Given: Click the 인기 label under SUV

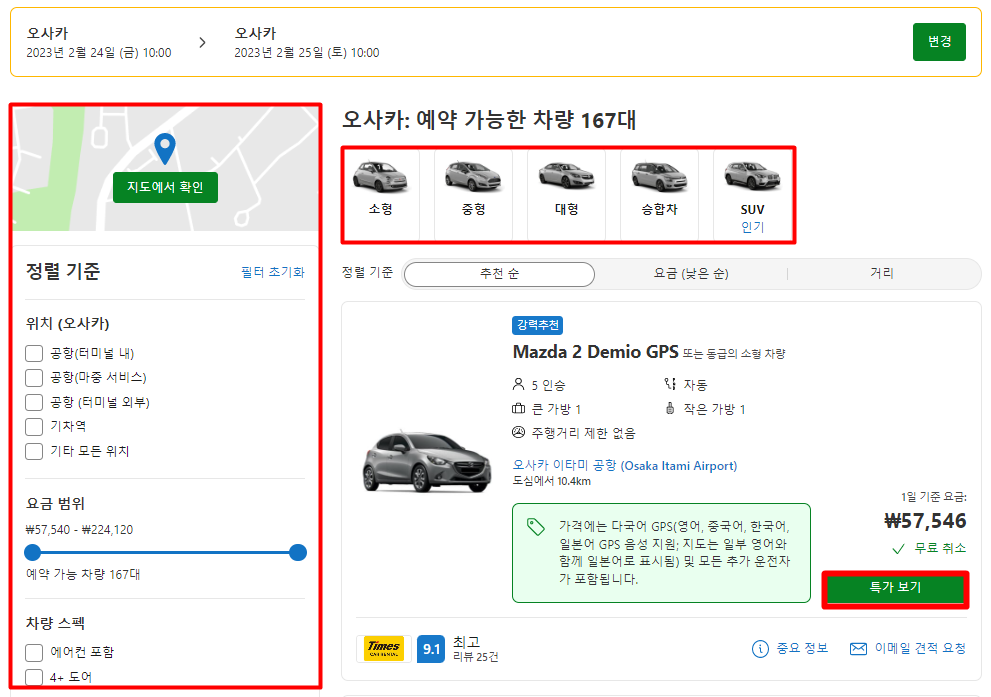Looking at the screenshot, I should point(752,227).
